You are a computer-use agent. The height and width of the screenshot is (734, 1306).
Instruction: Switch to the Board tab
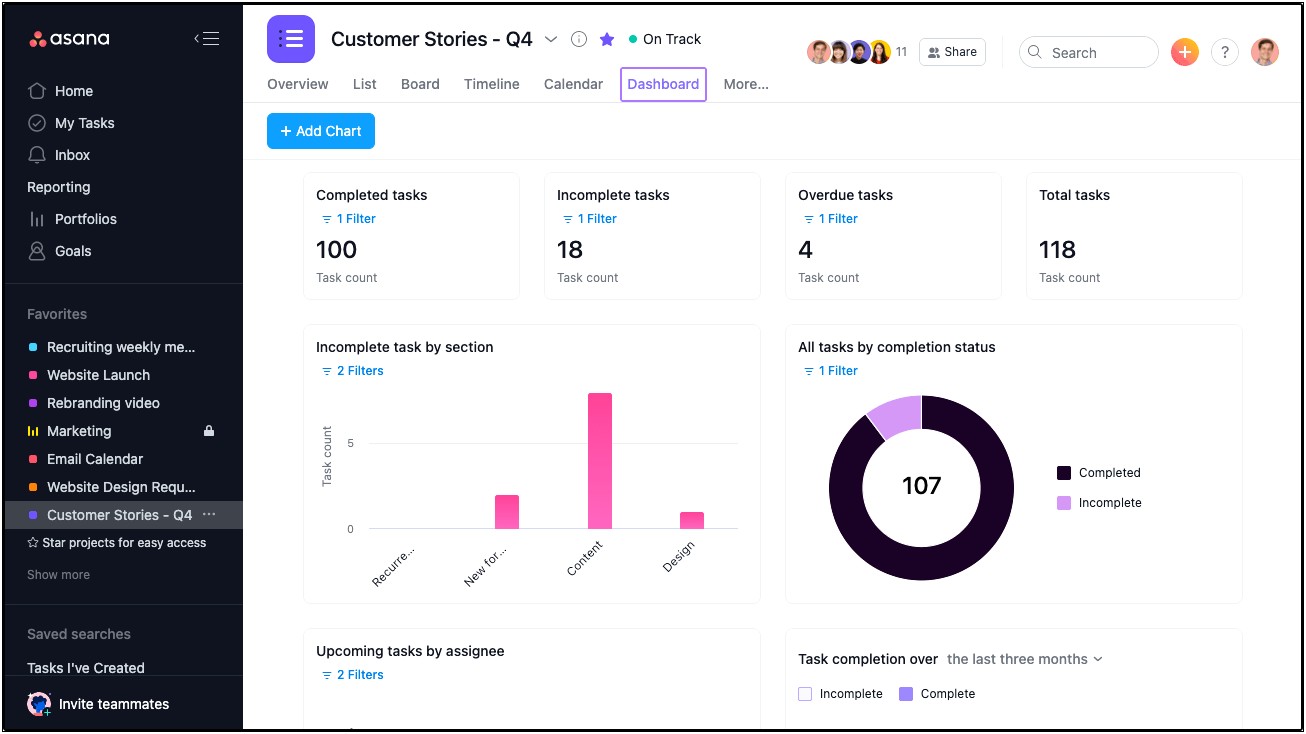(x=420, y=84)
